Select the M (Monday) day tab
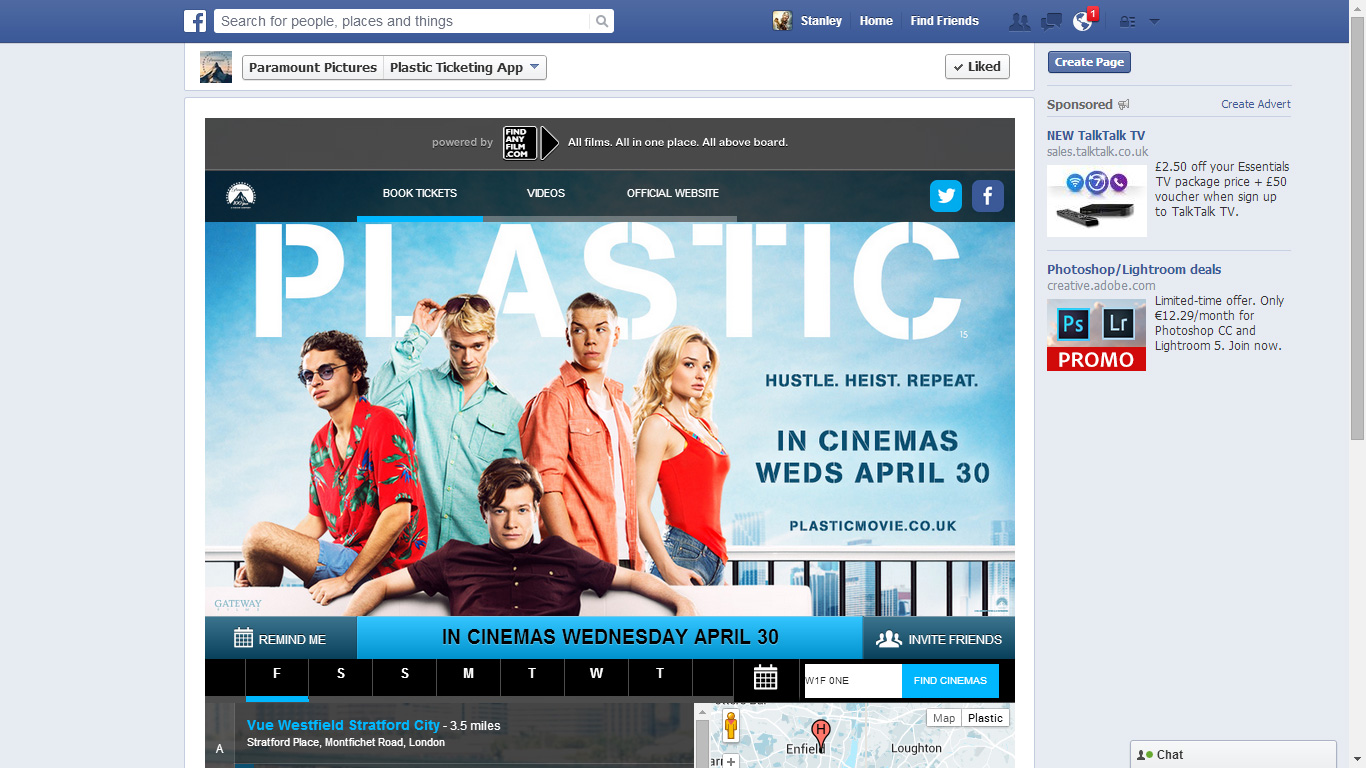The width and height of the screenshot is (1366, 768). point(468,676)
